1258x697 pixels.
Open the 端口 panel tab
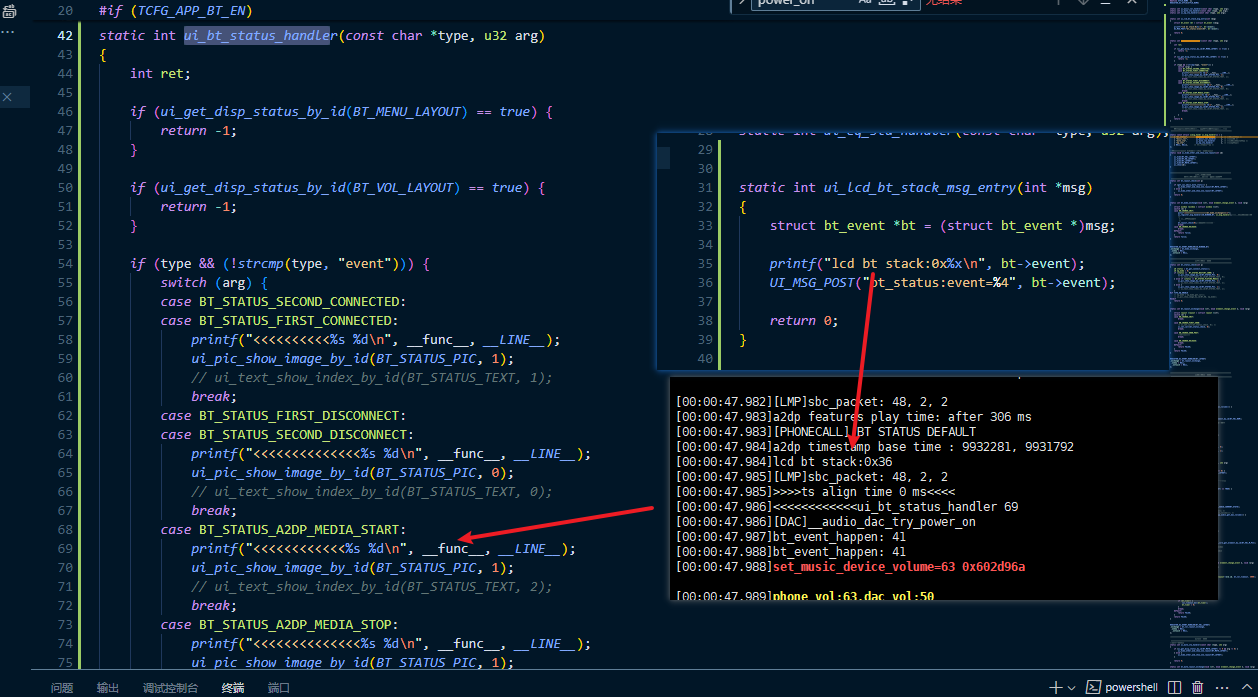coord(279,688)
